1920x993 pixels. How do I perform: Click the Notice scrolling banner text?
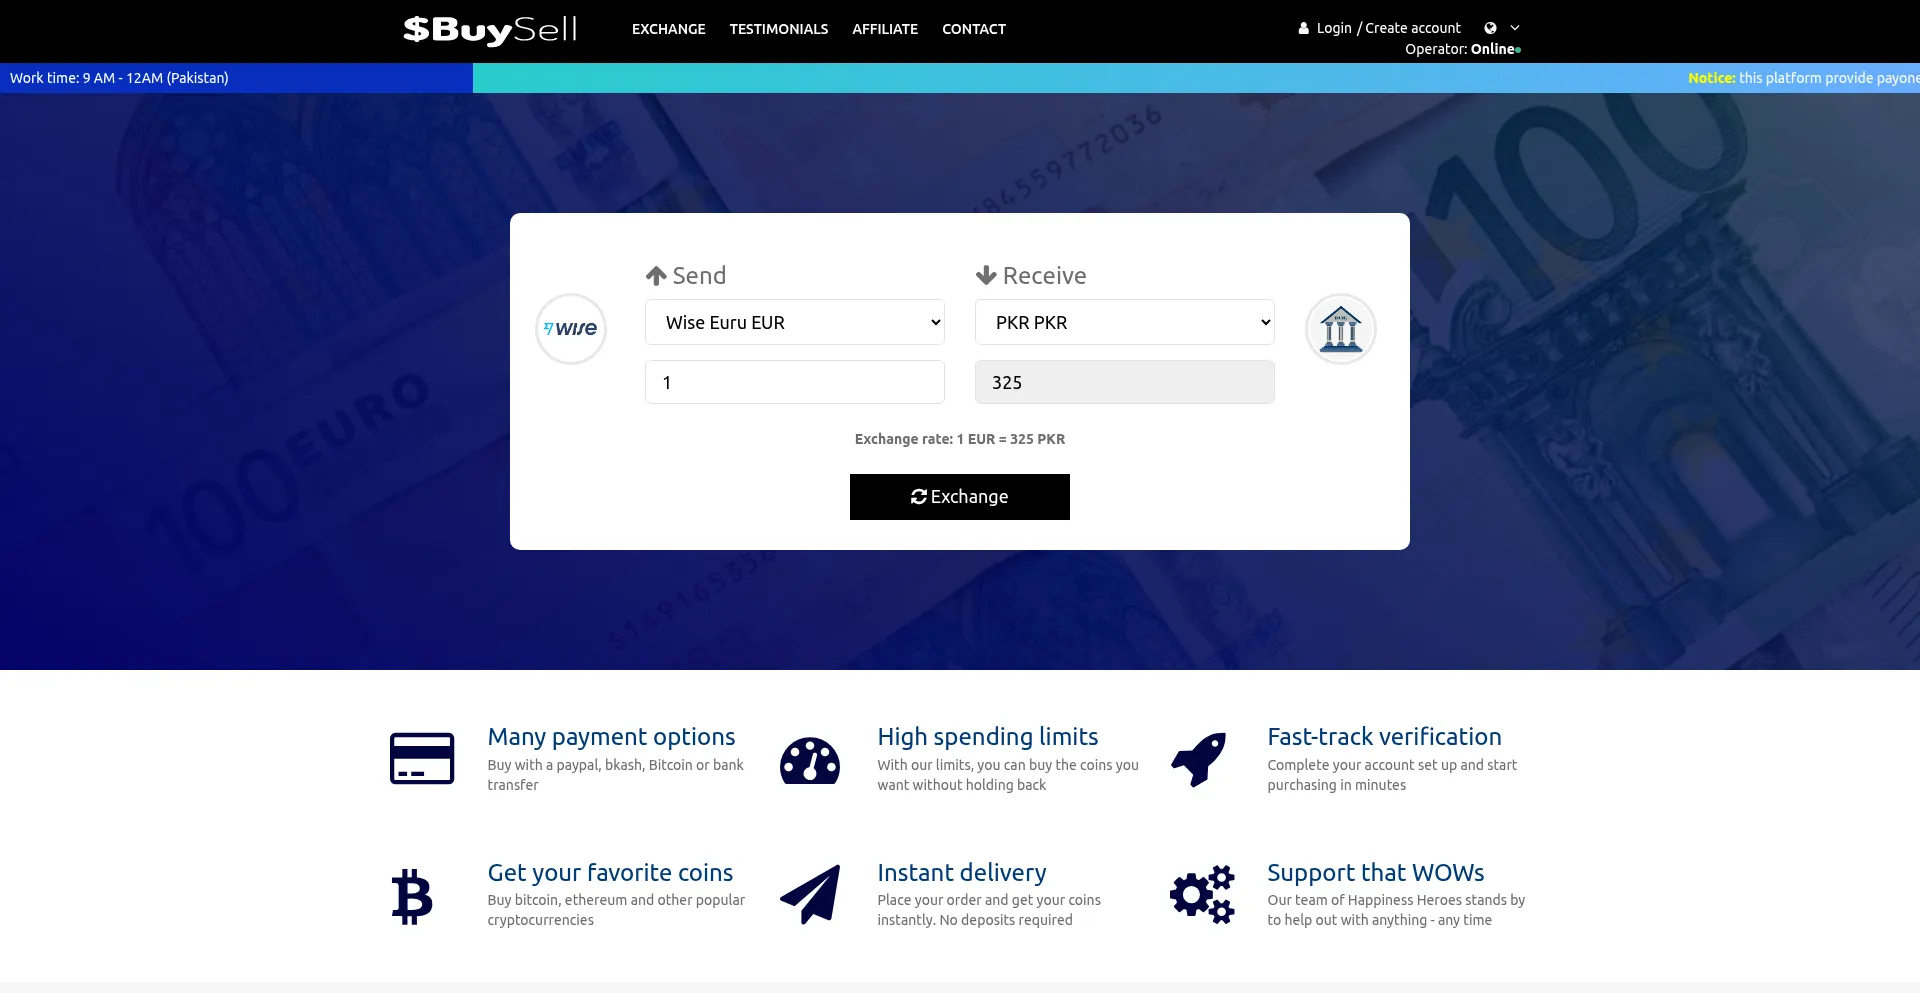click(x=1803, y=78)
